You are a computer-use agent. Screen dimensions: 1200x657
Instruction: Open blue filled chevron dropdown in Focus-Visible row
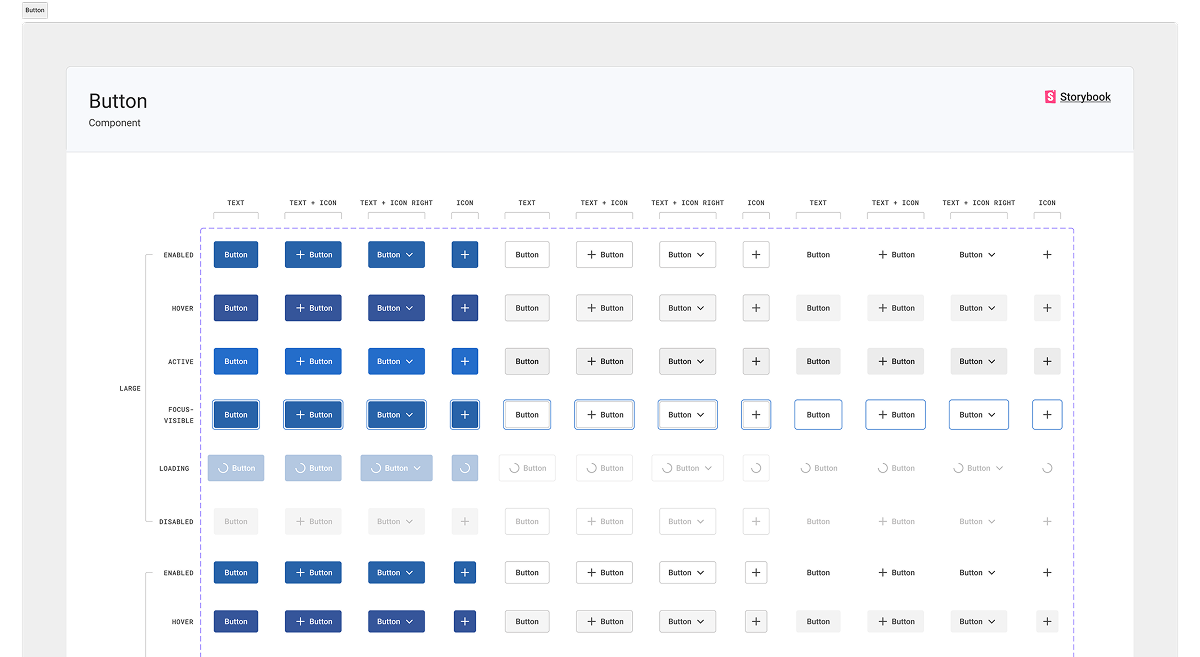(396, 415)
